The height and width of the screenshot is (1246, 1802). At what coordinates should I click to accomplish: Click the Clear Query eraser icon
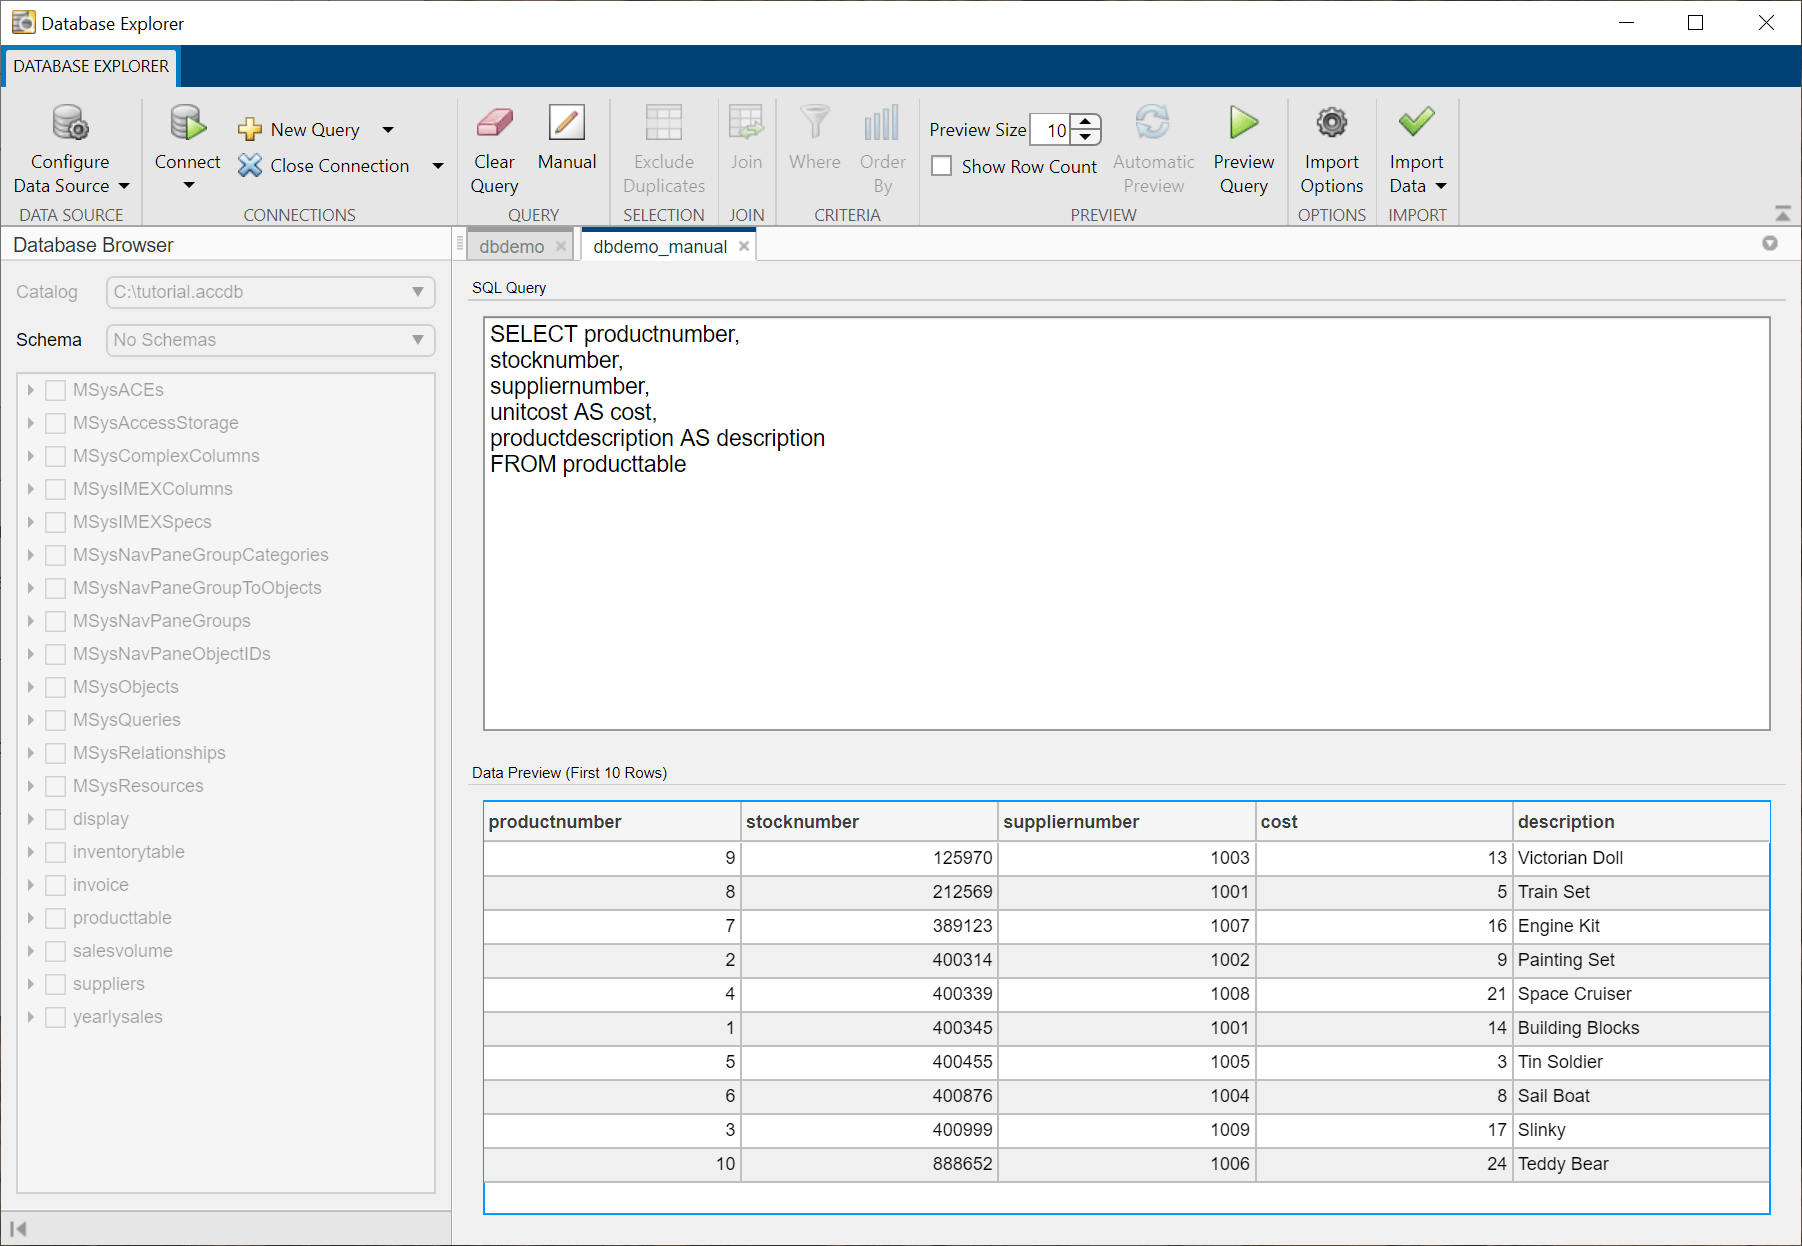pos(494,124)
